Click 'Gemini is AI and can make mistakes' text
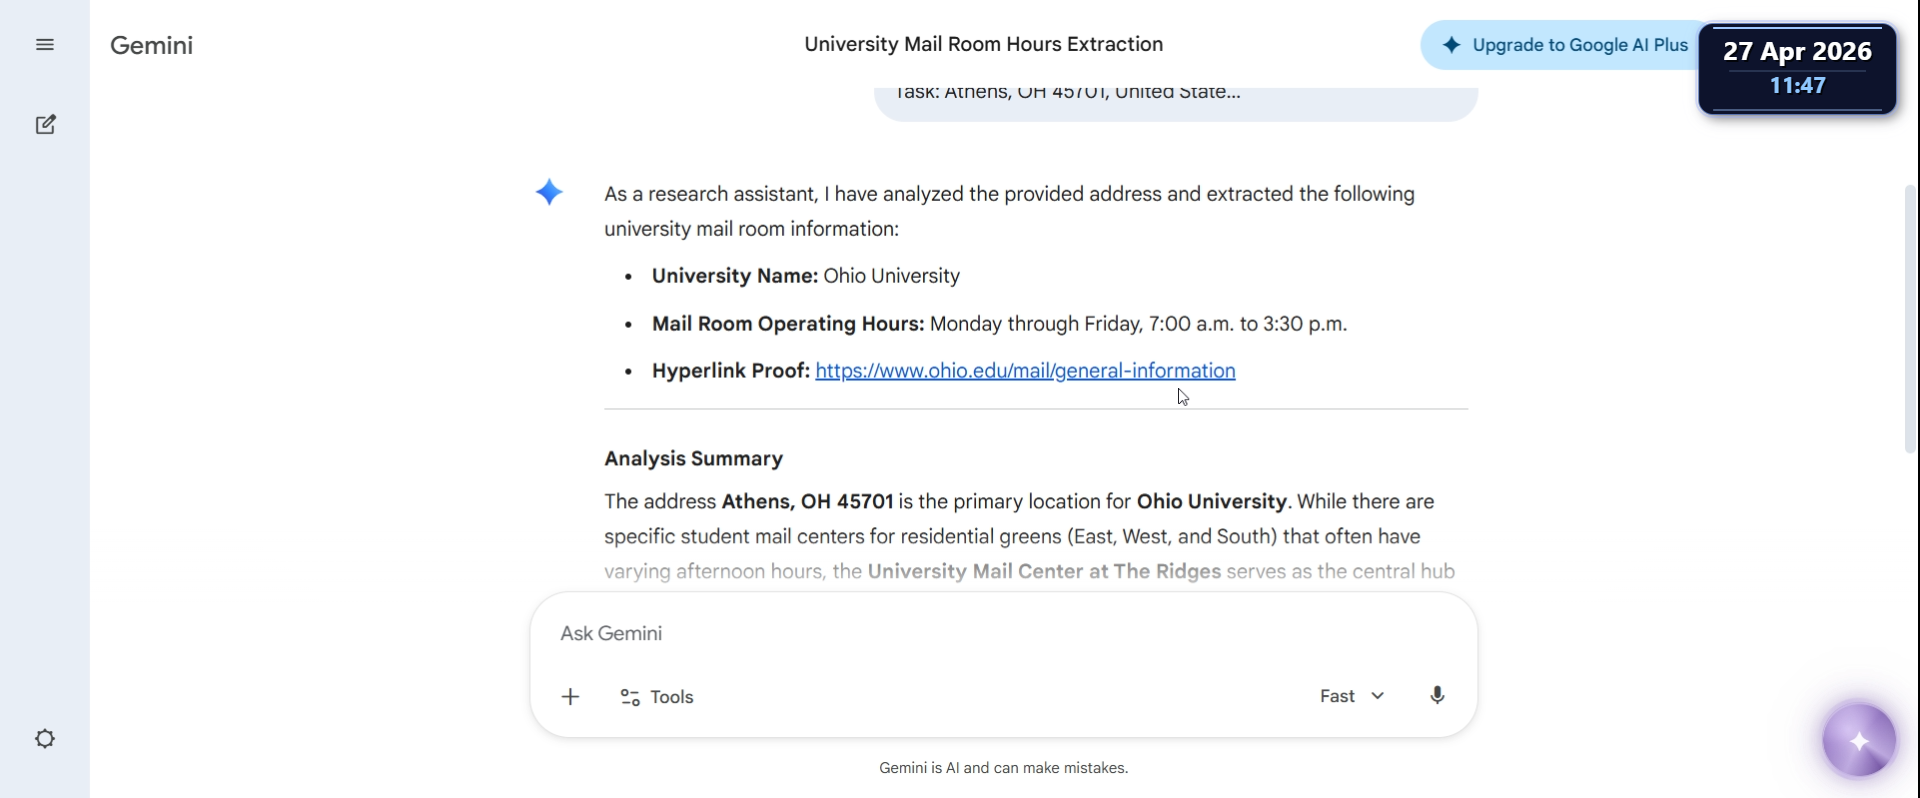Viewport: 1920px width, 798px height. coord(1003,768)
